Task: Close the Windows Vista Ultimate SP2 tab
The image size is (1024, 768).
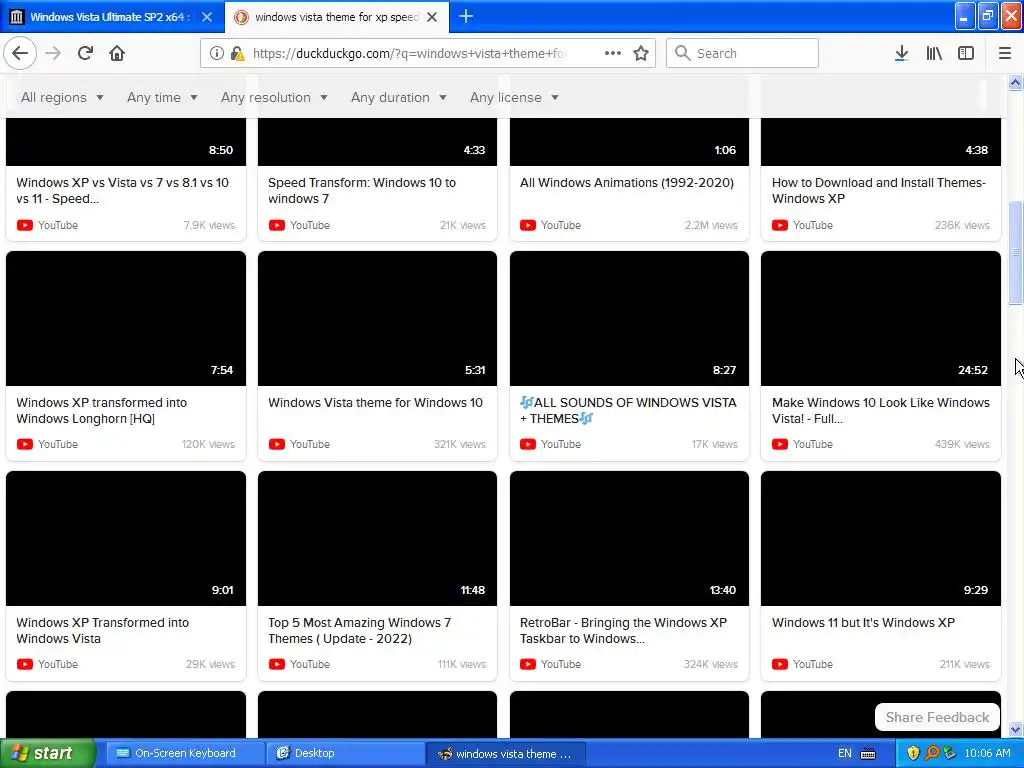Action: click(x=207, y=17)
